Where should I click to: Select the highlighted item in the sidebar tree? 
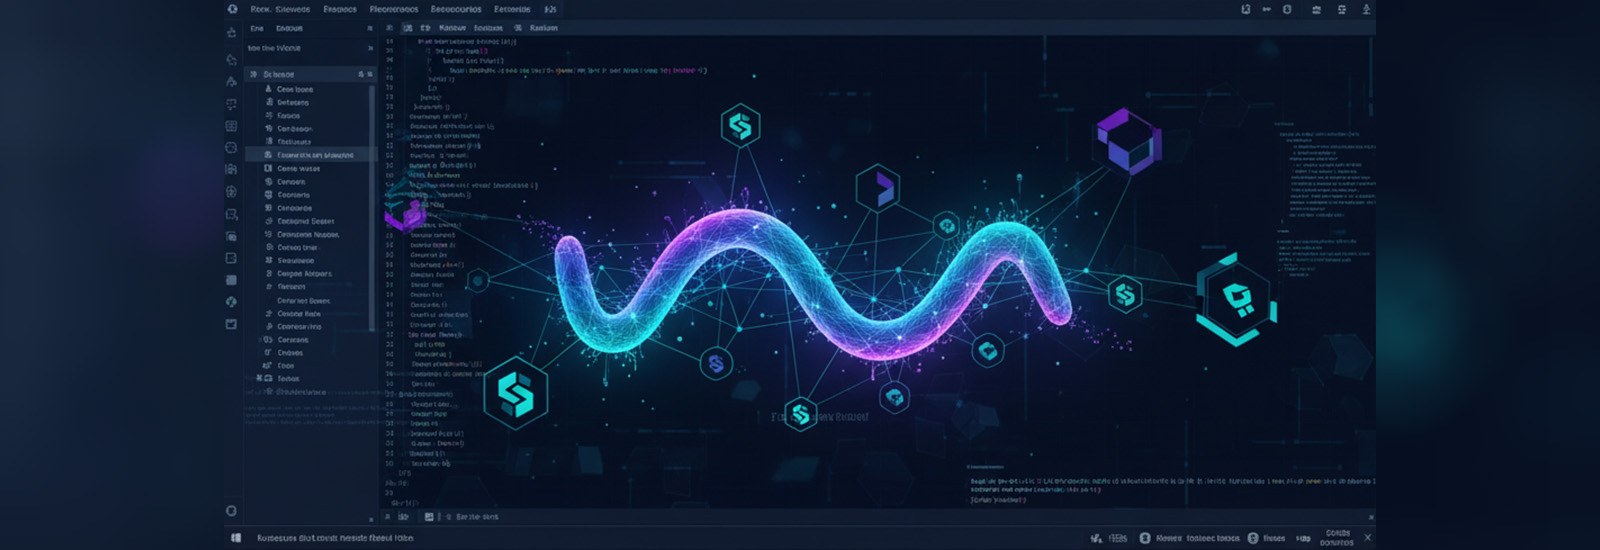click(314, 155)
